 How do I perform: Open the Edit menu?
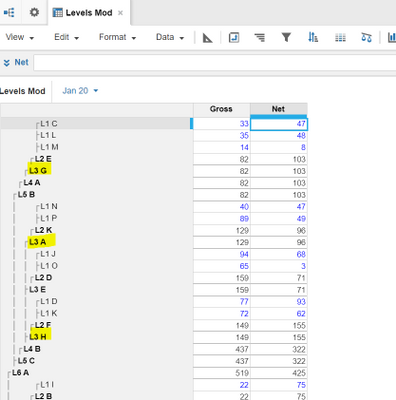[x=66, y=37]
